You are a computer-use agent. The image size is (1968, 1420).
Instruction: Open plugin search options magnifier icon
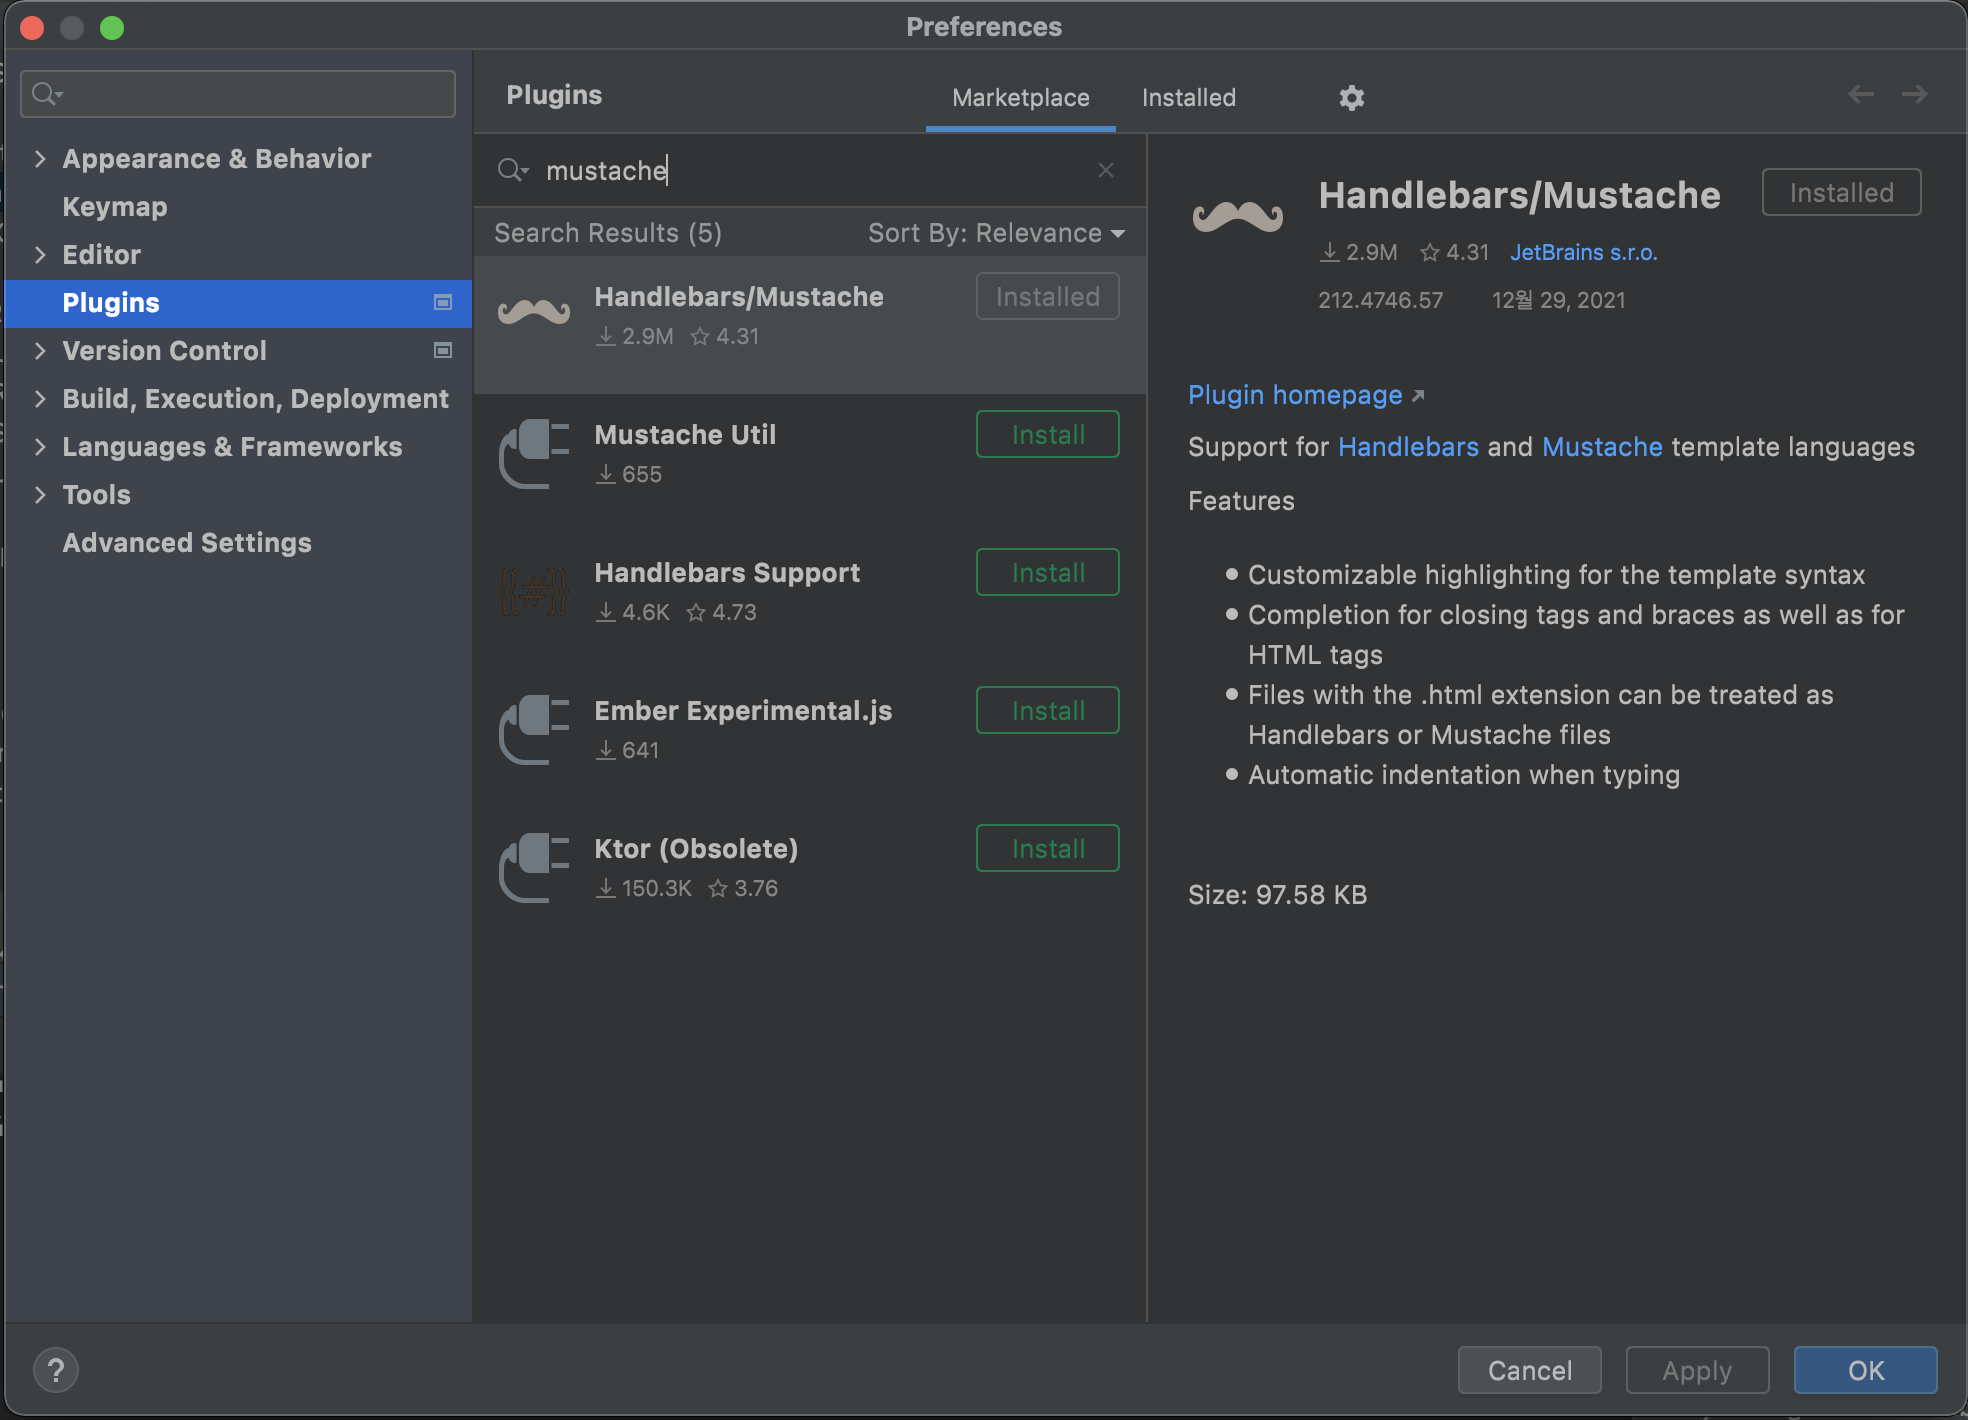513,170
